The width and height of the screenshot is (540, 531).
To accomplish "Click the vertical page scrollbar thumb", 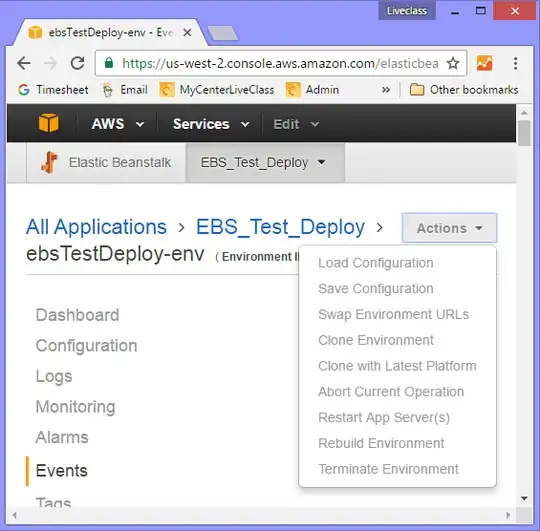I will click(524, 133).
